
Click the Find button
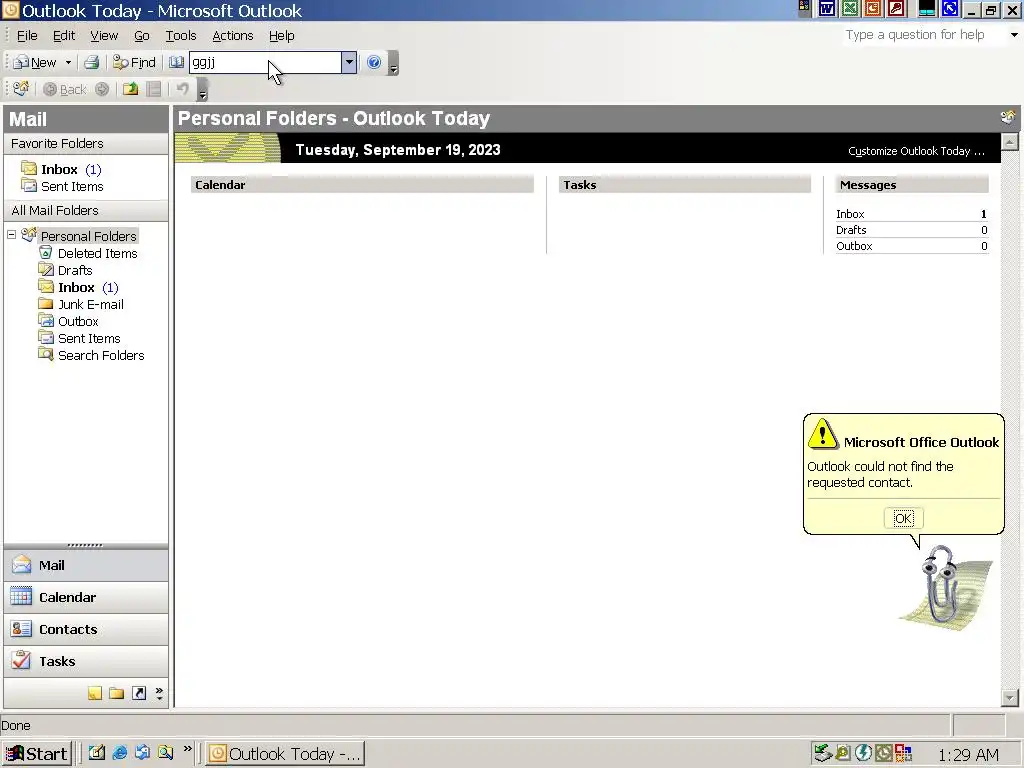135,63
